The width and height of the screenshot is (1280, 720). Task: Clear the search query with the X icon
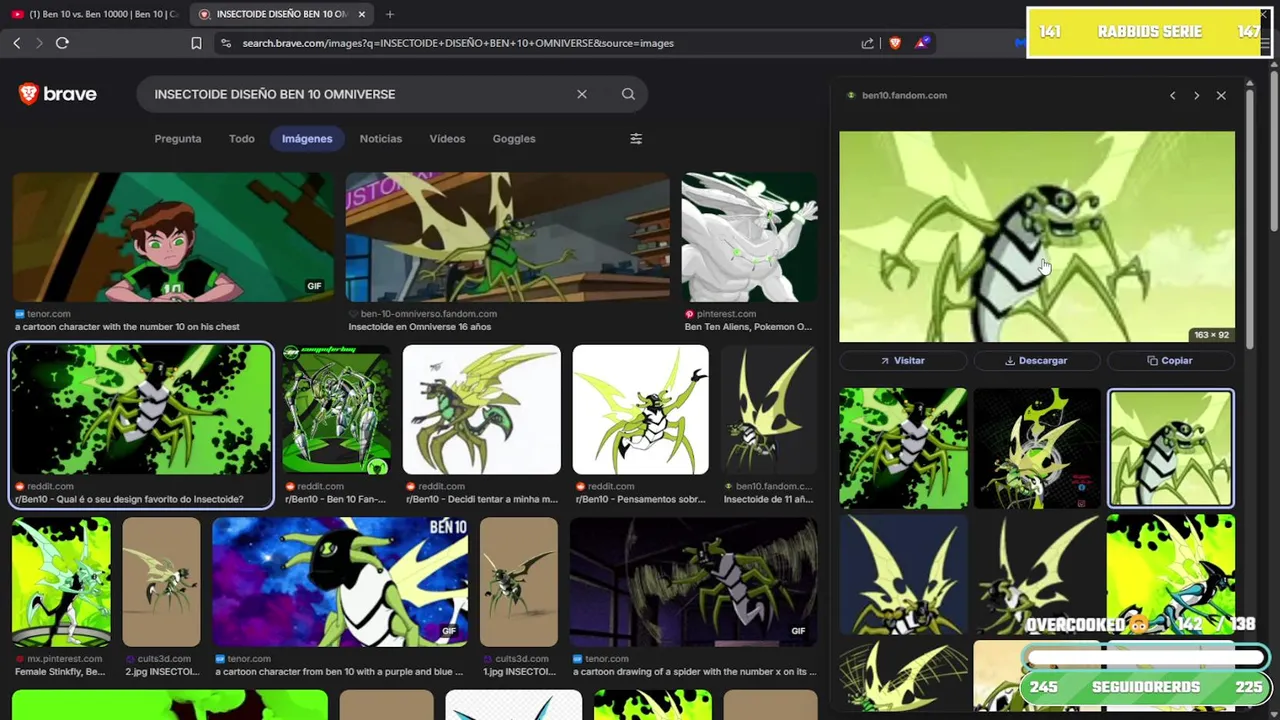(x=582, y=94)
